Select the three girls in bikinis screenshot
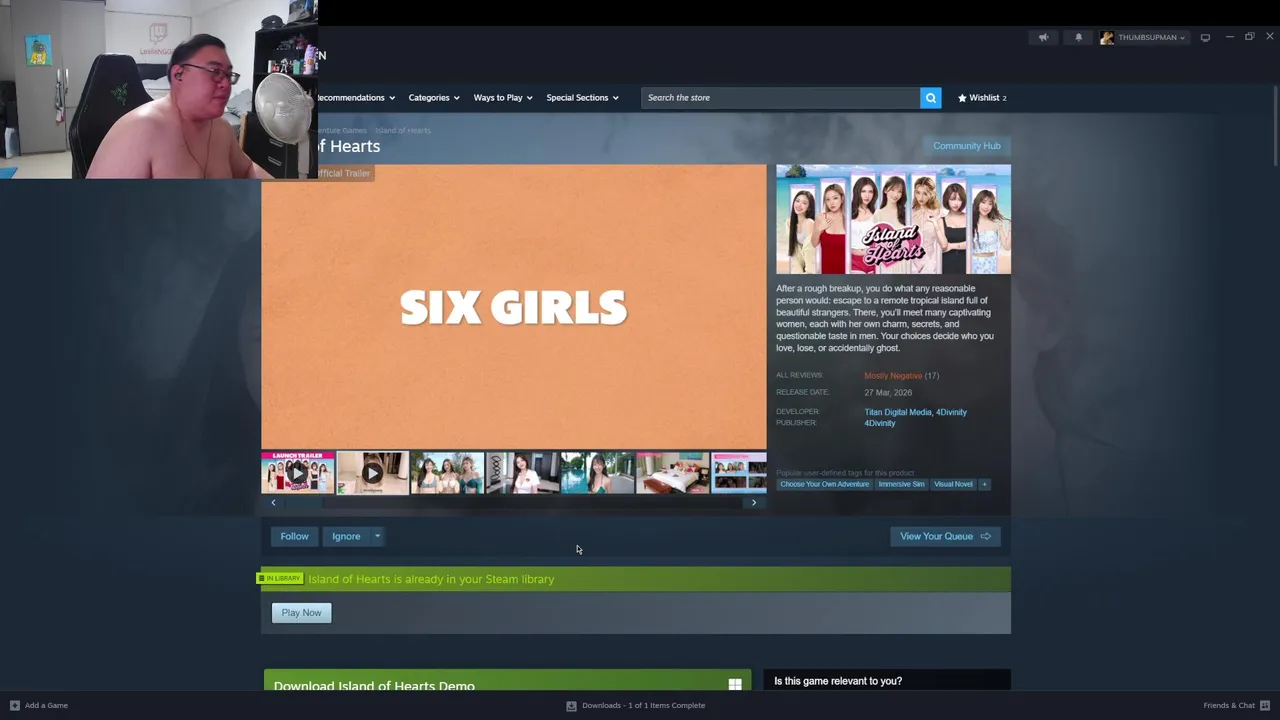Screen dimensions: 1280x720 click(x=447, y=473)
